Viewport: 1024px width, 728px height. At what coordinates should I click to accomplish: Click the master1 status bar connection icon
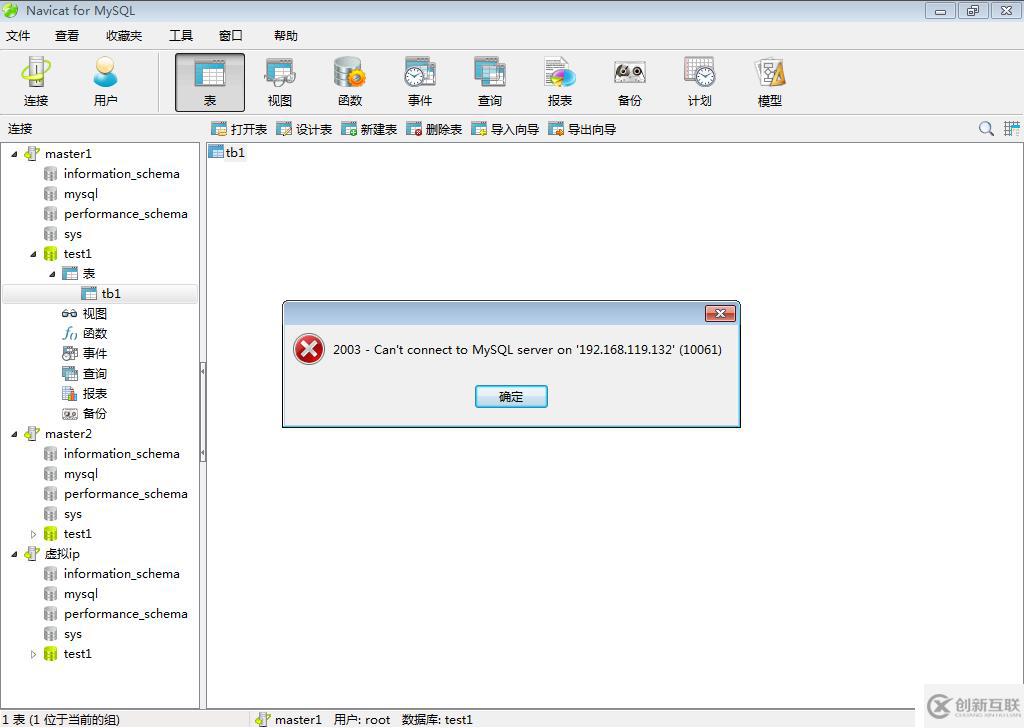(263, 720)
